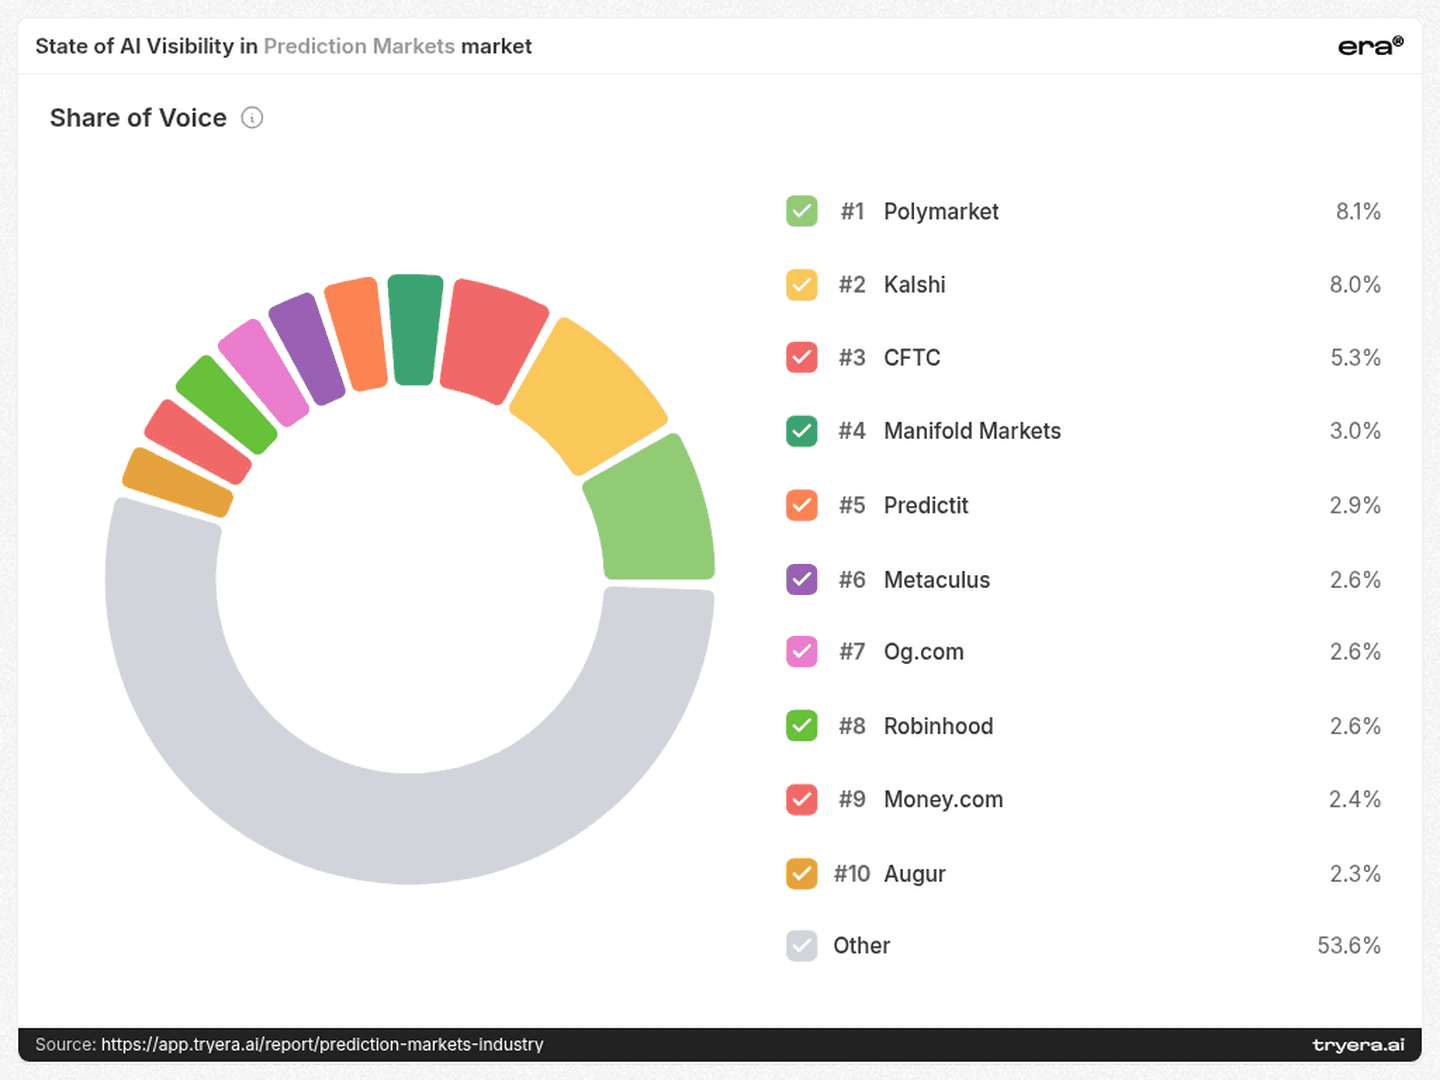Click the #10 rank label
Viewport: 1440px width, 1080px height.
click(852, 874)
